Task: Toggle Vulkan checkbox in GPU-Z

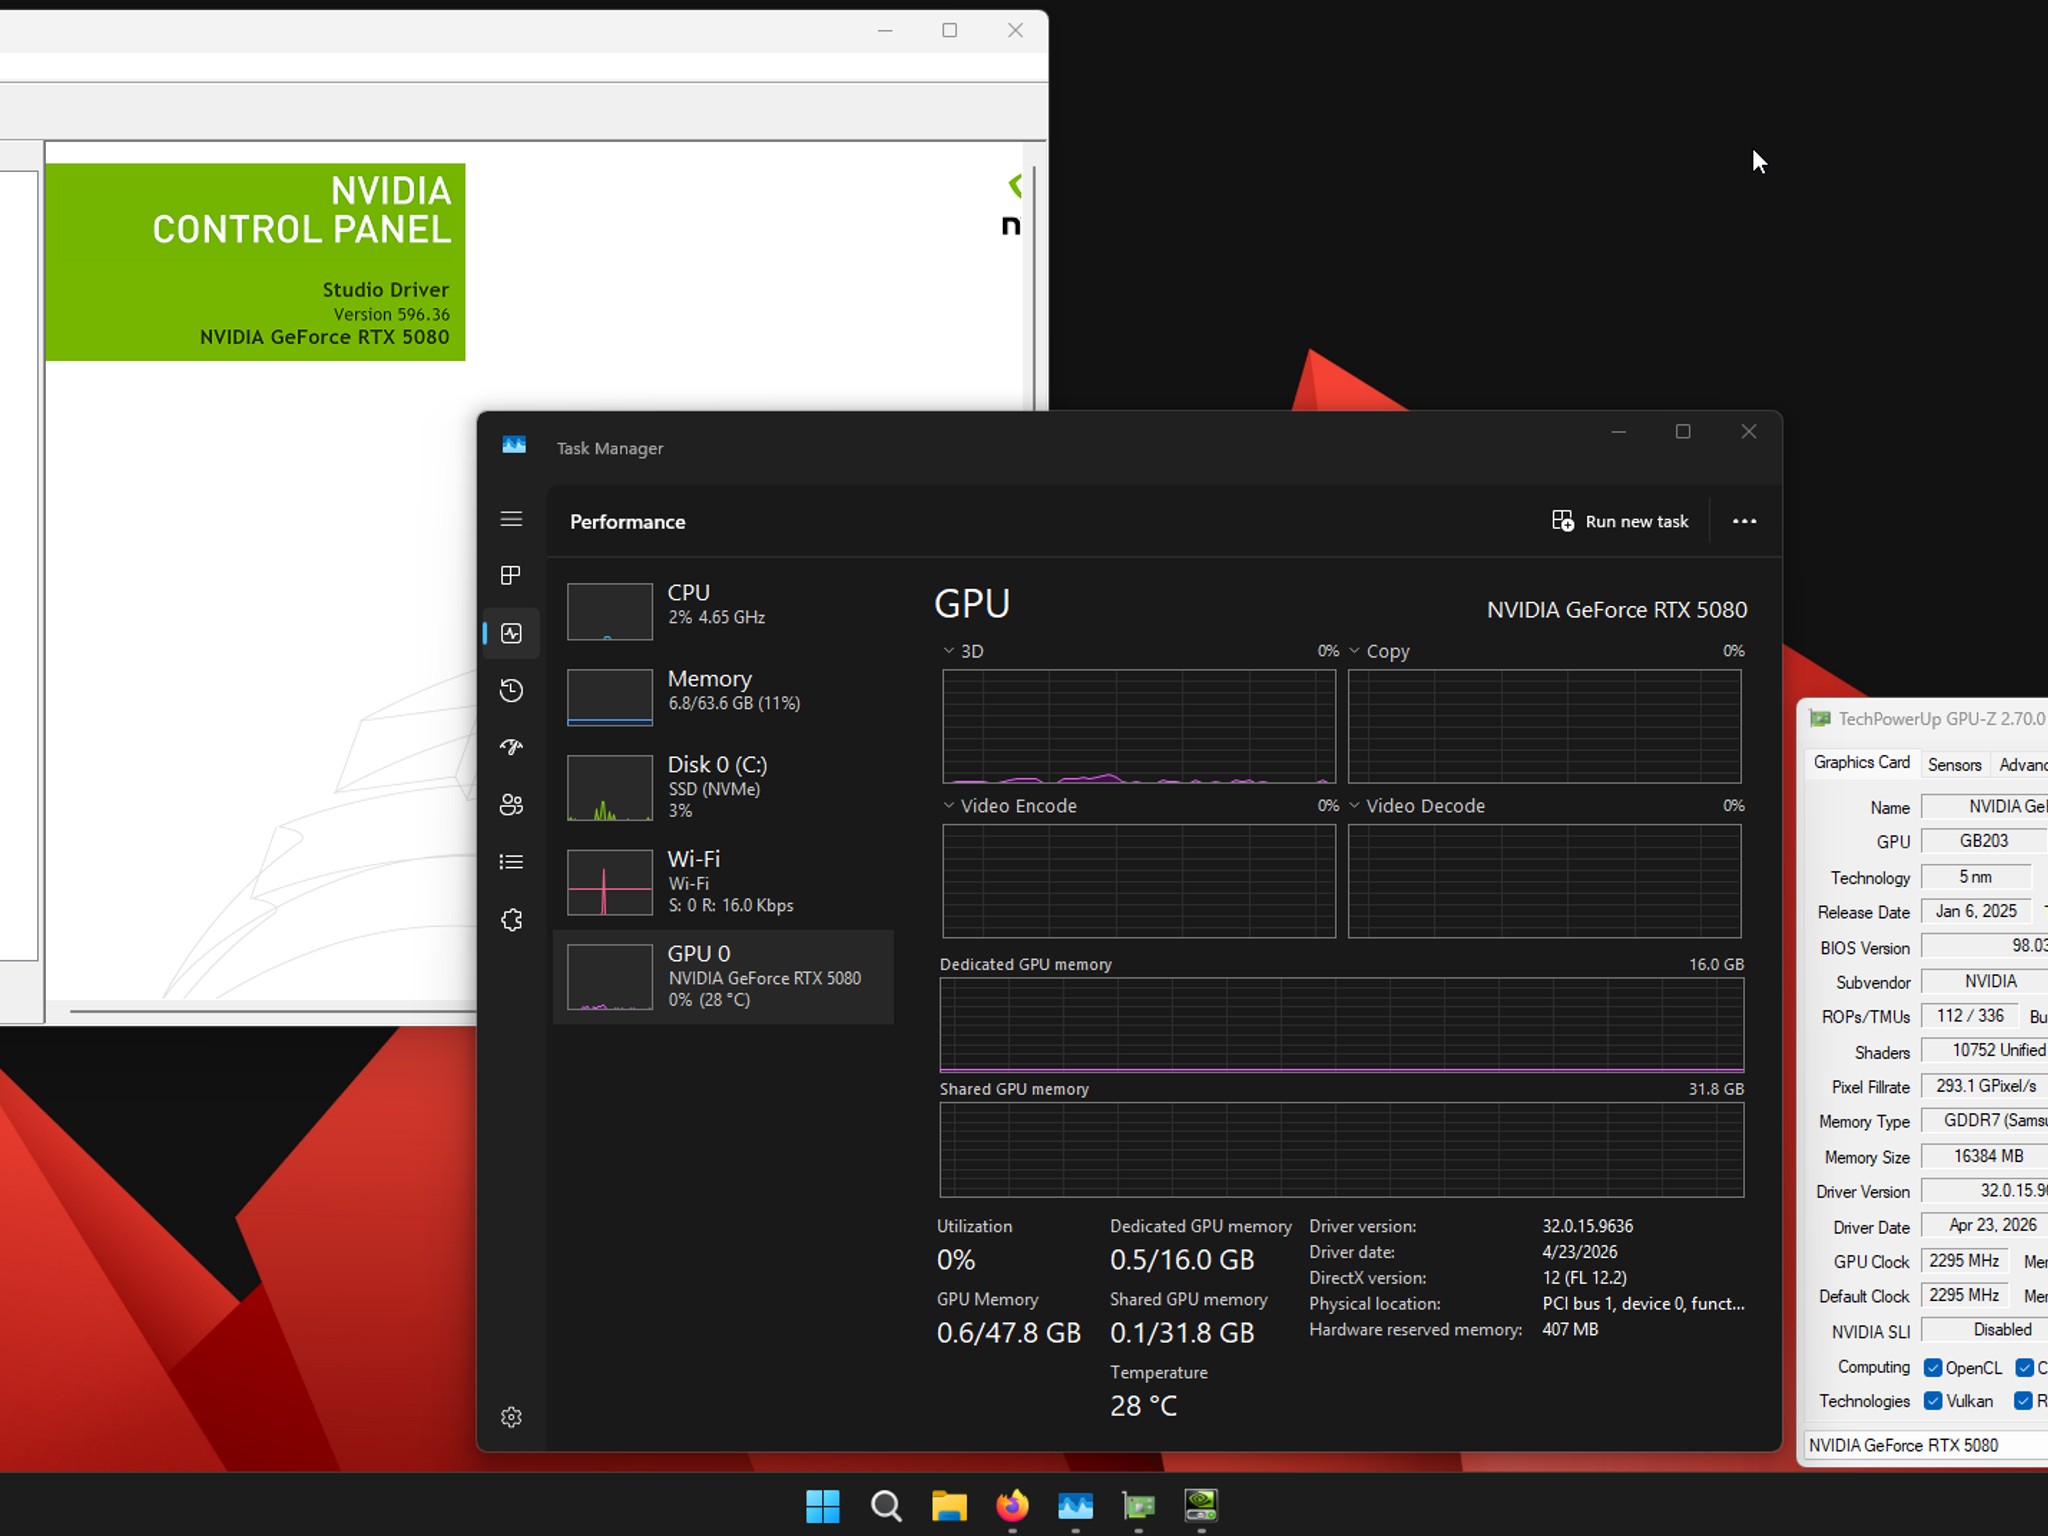Action: [1933, 1401]
